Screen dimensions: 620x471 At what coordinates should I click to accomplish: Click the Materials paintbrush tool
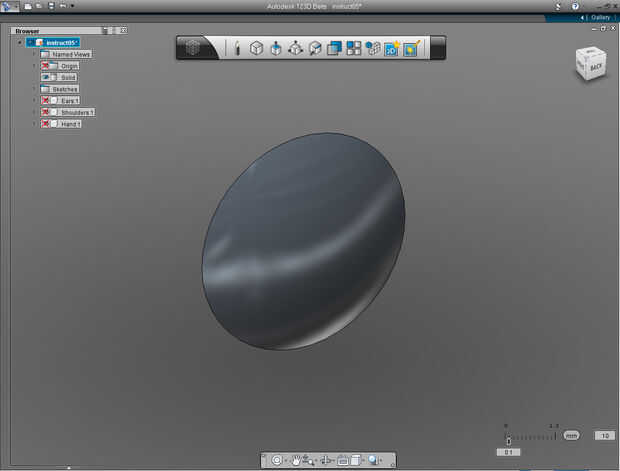click(412, 48)
